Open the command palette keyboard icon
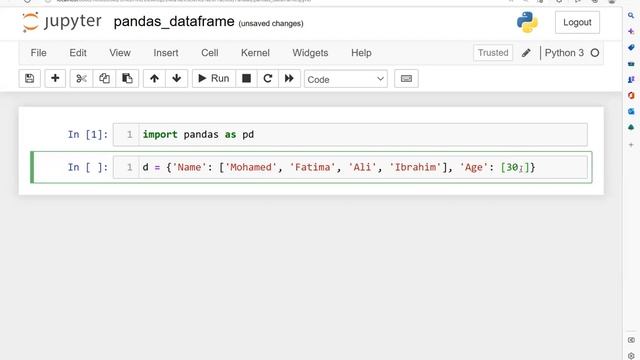The width and height of the screenshot is (640, 360). pyautogui.click(x=406, y=78)
